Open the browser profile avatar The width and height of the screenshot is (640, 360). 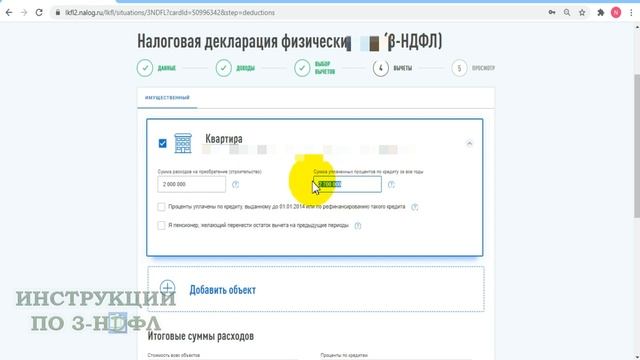point(616,13)
